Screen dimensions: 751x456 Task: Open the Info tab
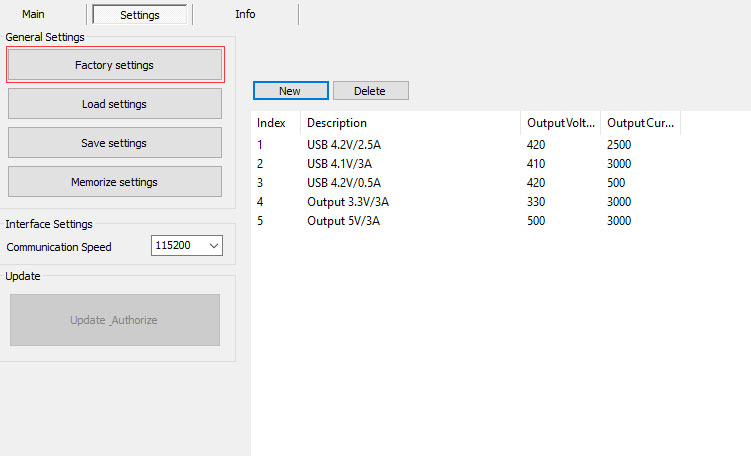coord(245,14)
